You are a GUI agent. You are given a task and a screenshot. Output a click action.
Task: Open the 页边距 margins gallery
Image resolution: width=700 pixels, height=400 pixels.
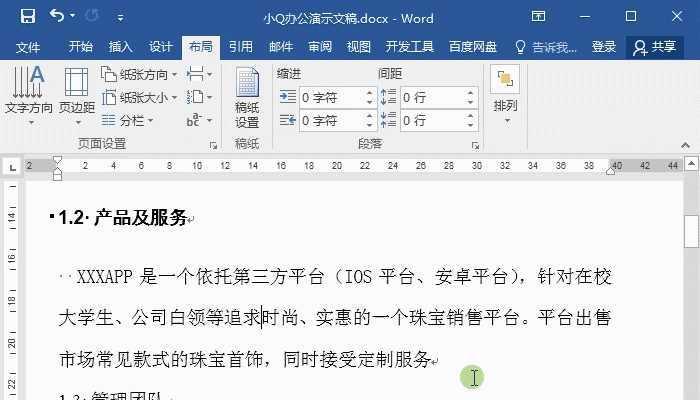[77, 95]
